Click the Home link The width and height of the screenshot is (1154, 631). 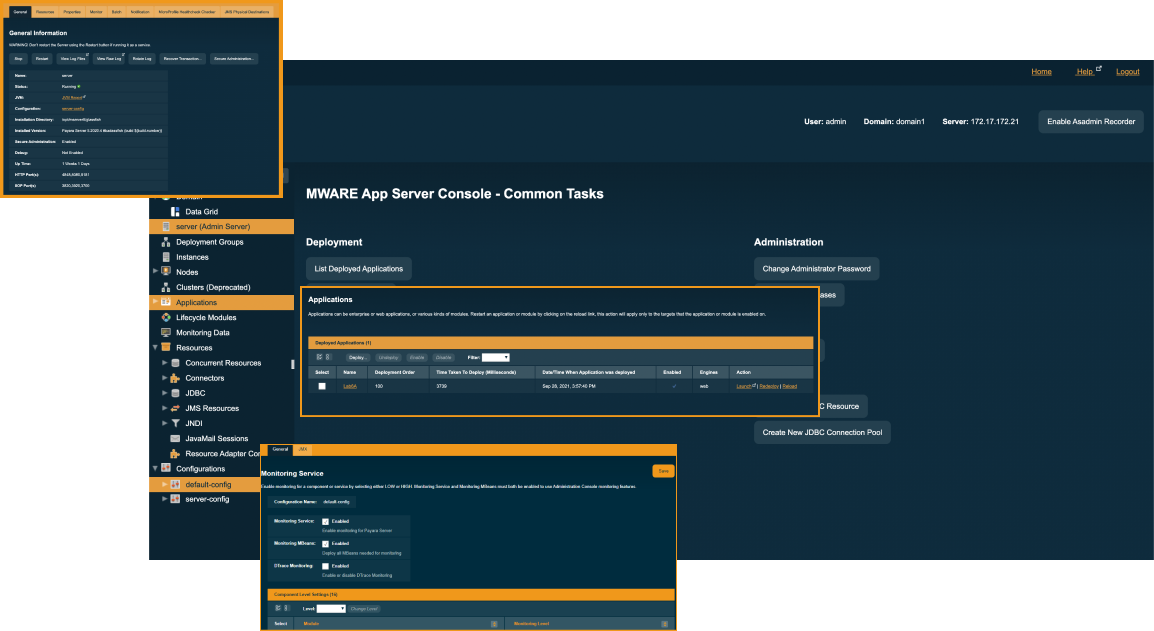(1041, 71)
